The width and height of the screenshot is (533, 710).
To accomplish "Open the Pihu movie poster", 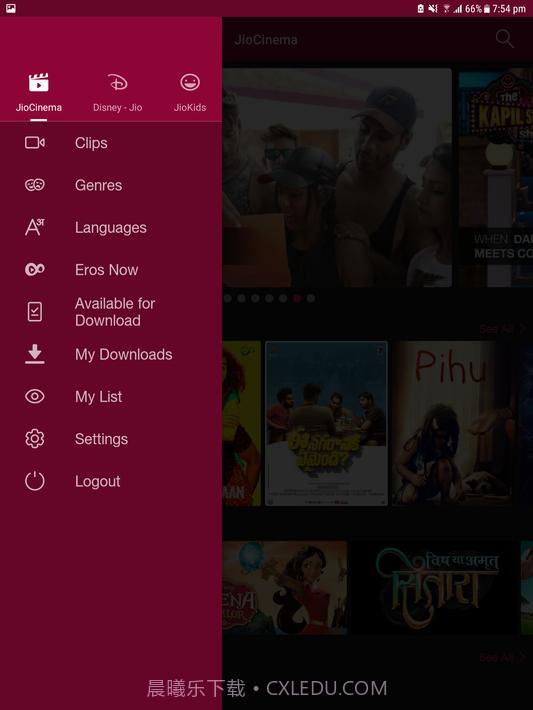I will [452, 423].
